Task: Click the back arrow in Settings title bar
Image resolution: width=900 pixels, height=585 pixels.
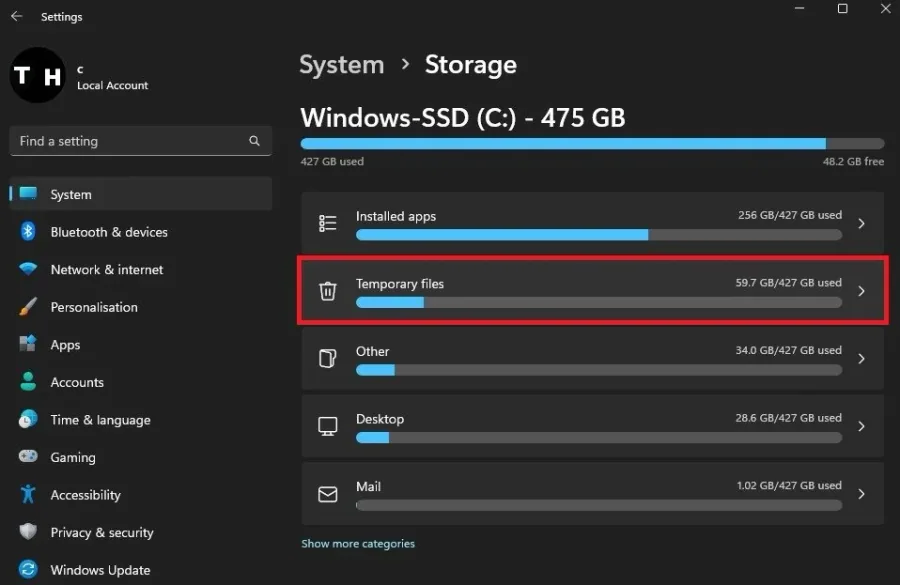Action: click(17, 16)
